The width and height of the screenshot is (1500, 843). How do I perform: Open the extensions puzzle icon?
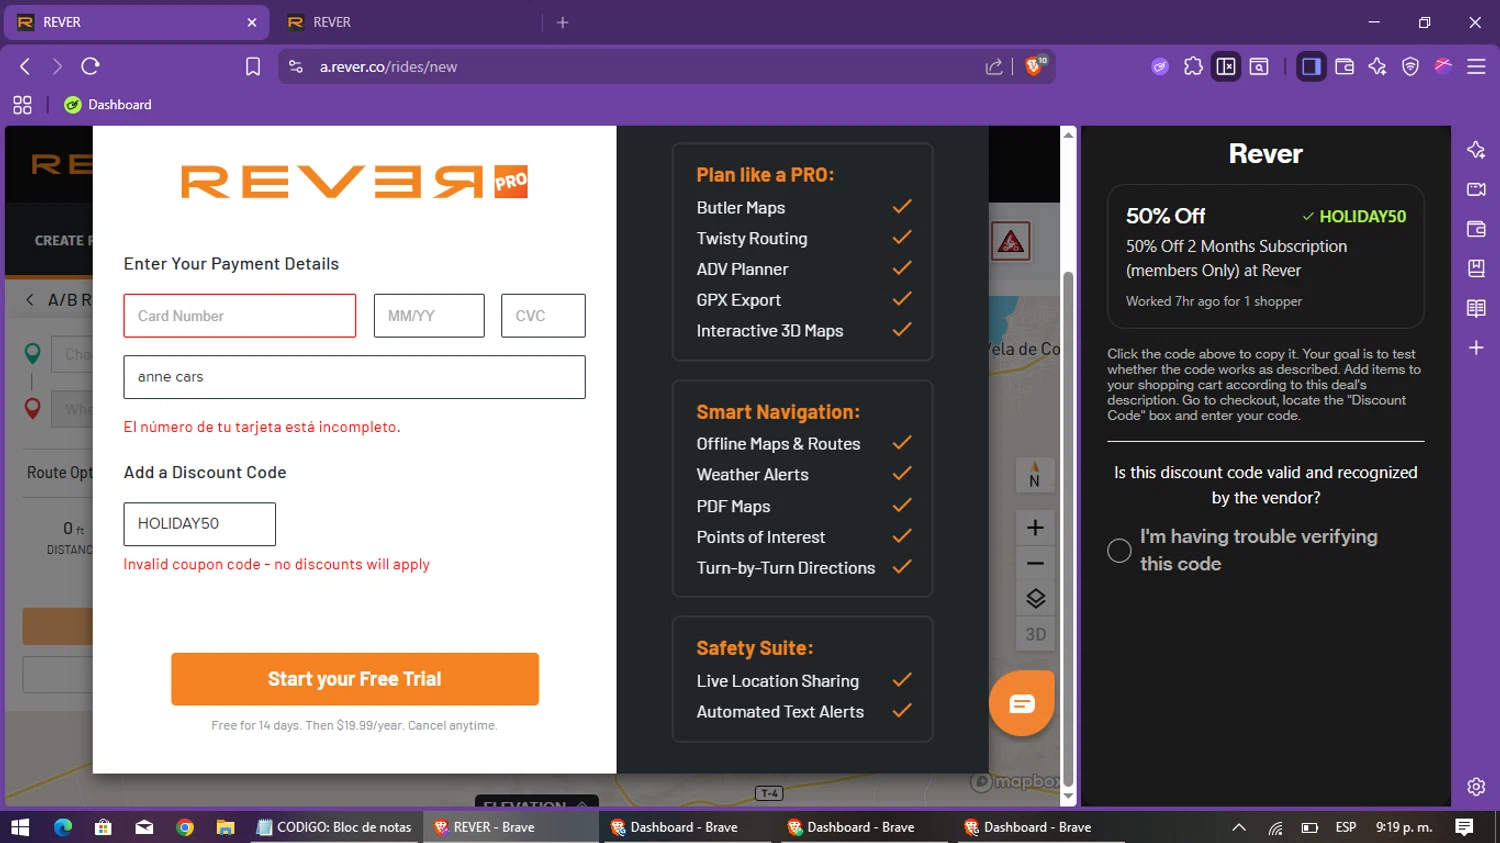point(1193,66)
